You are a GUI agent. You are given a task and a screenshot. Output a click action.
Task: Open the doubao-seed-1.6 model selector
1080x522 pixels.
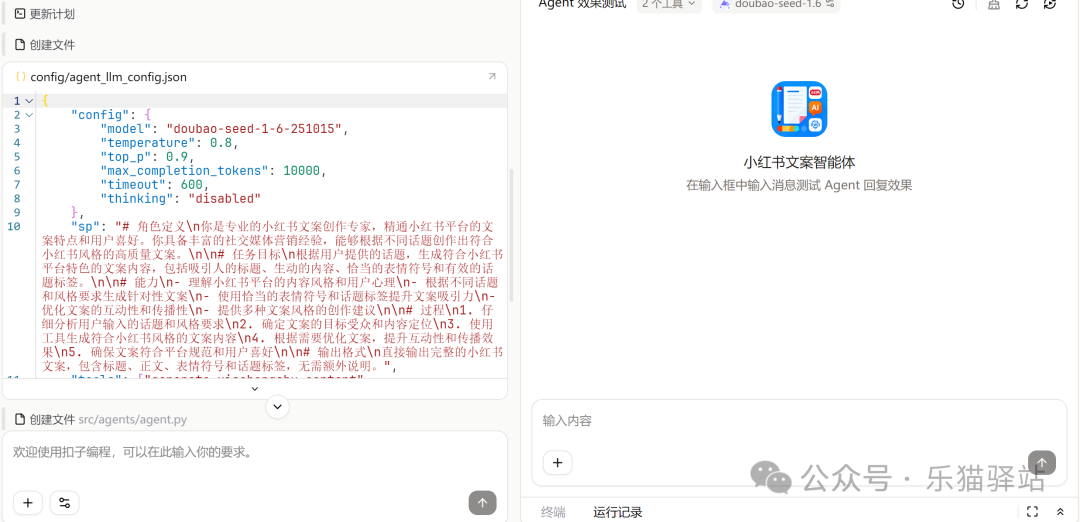click(776, 4)
